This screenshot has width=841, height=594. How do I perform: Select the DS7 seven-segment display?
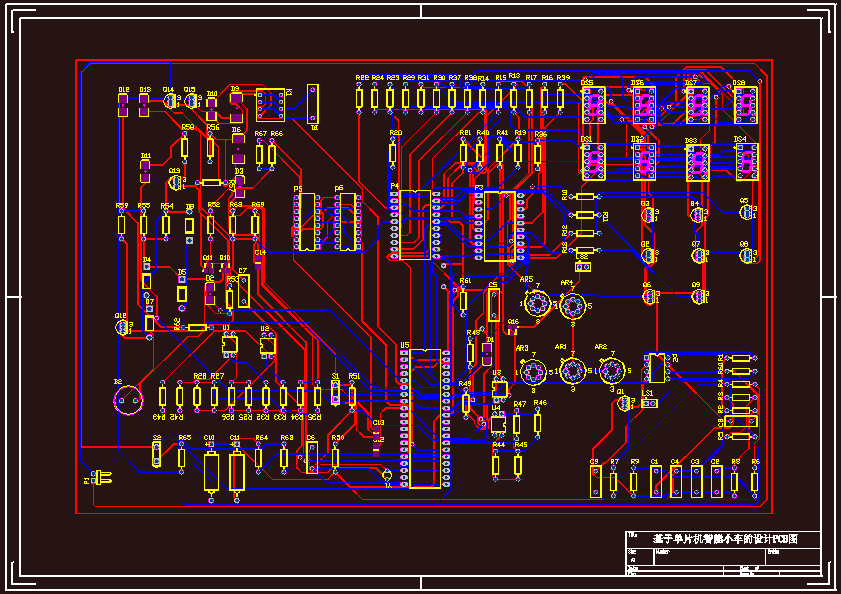click(698, 105)
